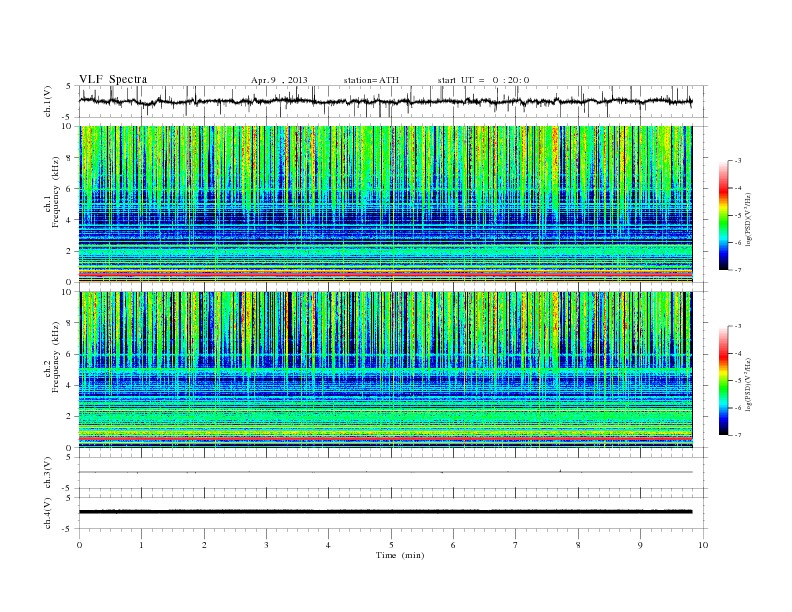The image size is (792, 612).
Task: Click the ch.1(V) waveform trace at top
Action: (386, 101)
